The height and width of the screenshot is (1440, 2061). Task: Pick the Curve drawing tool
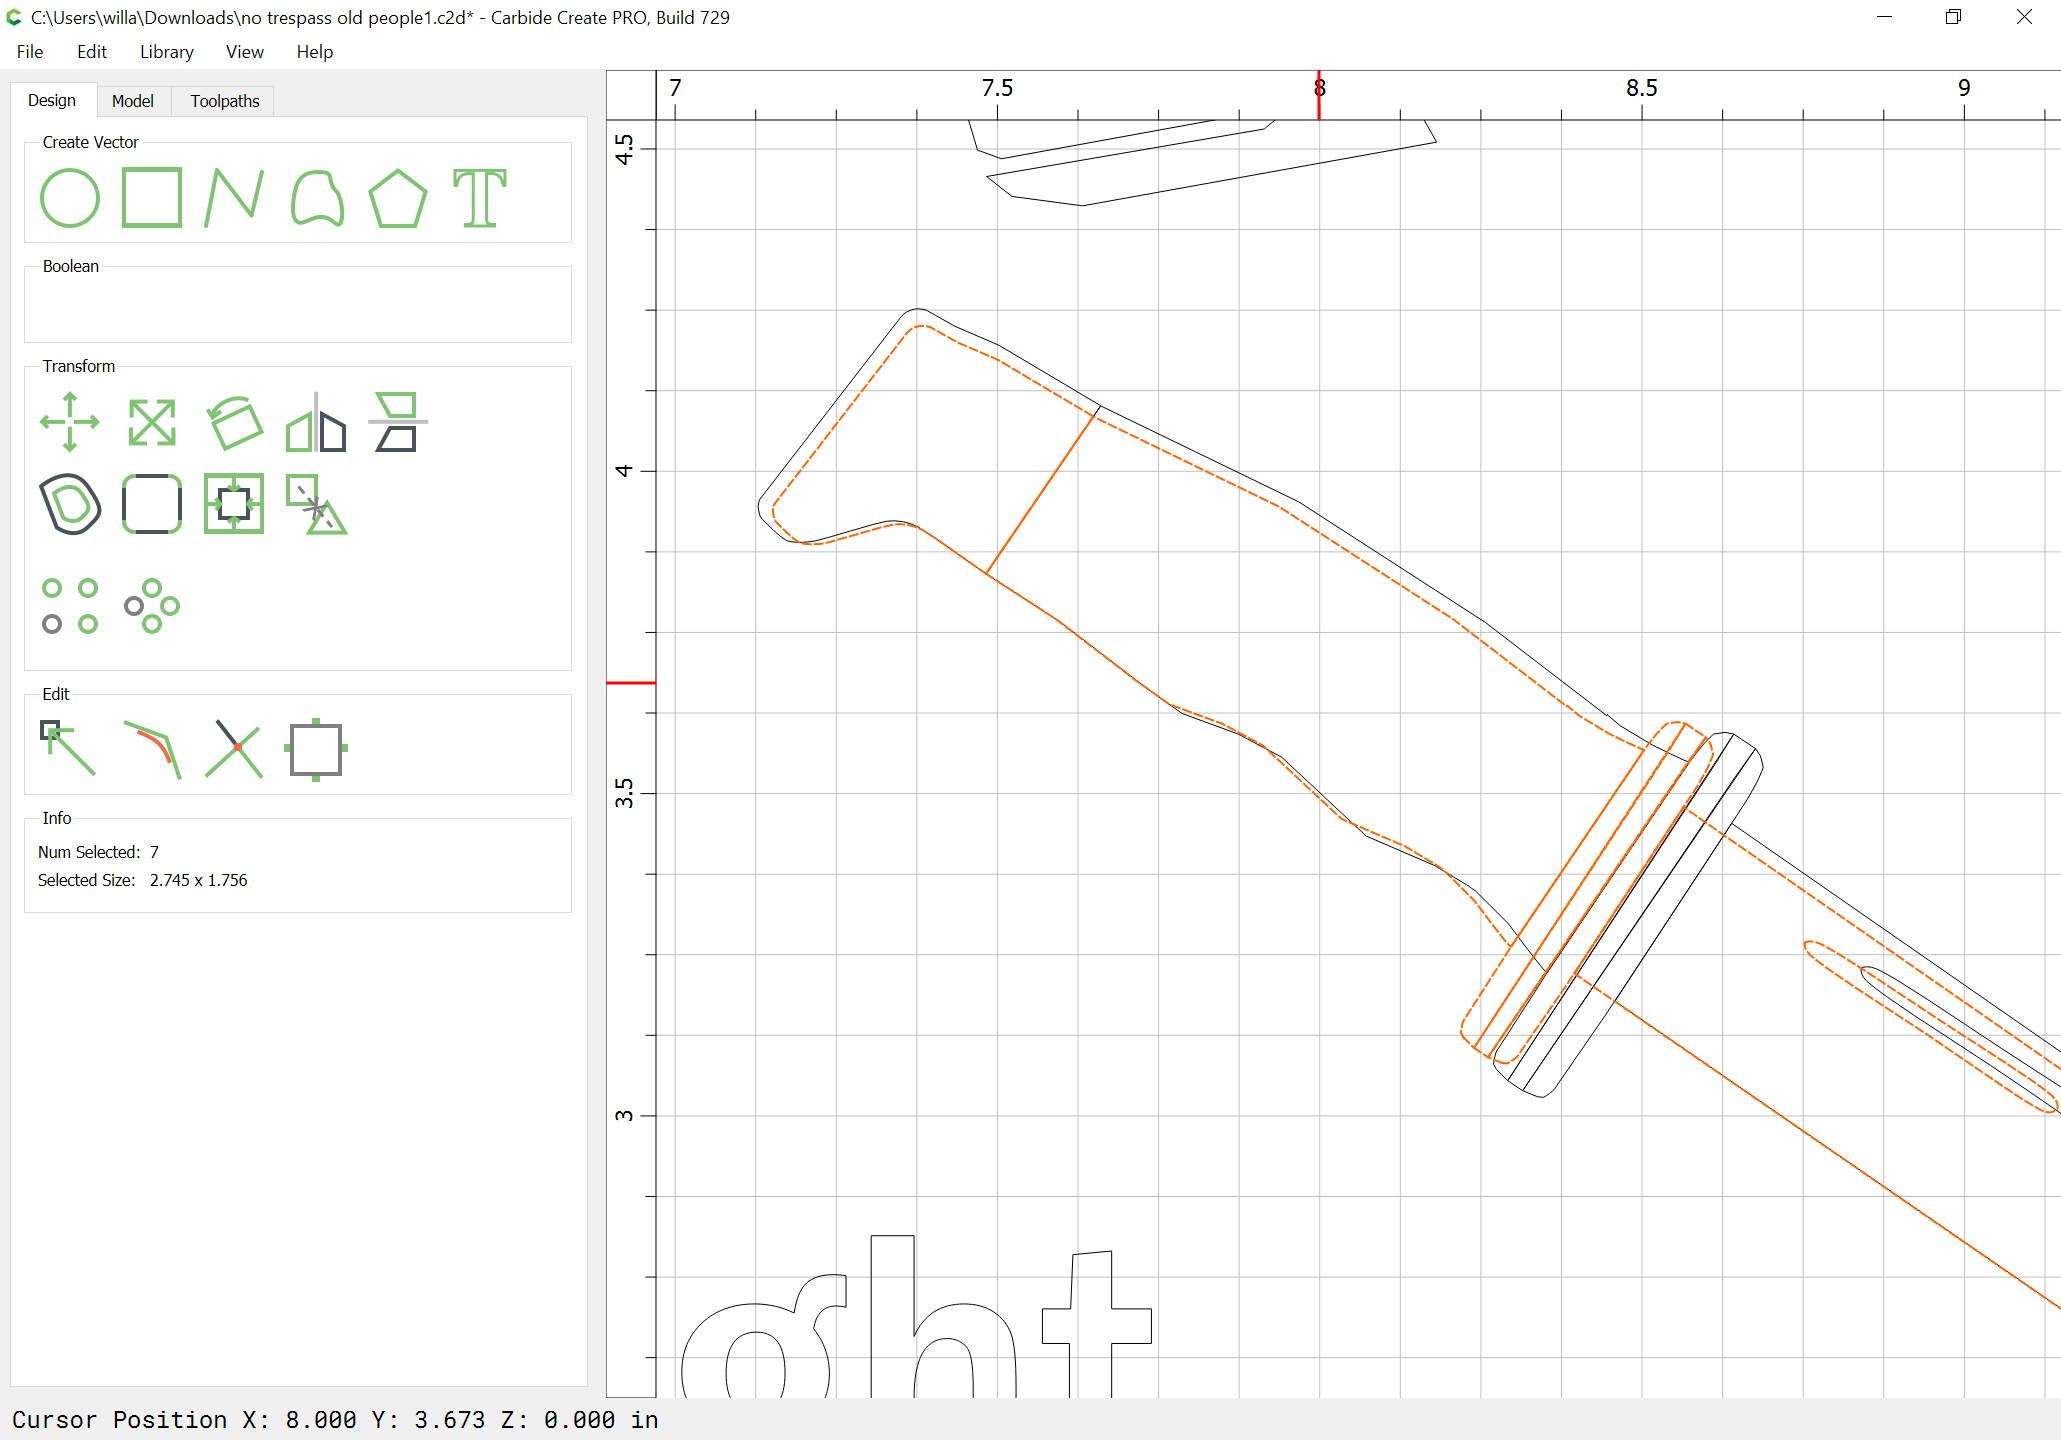(317, 198)
